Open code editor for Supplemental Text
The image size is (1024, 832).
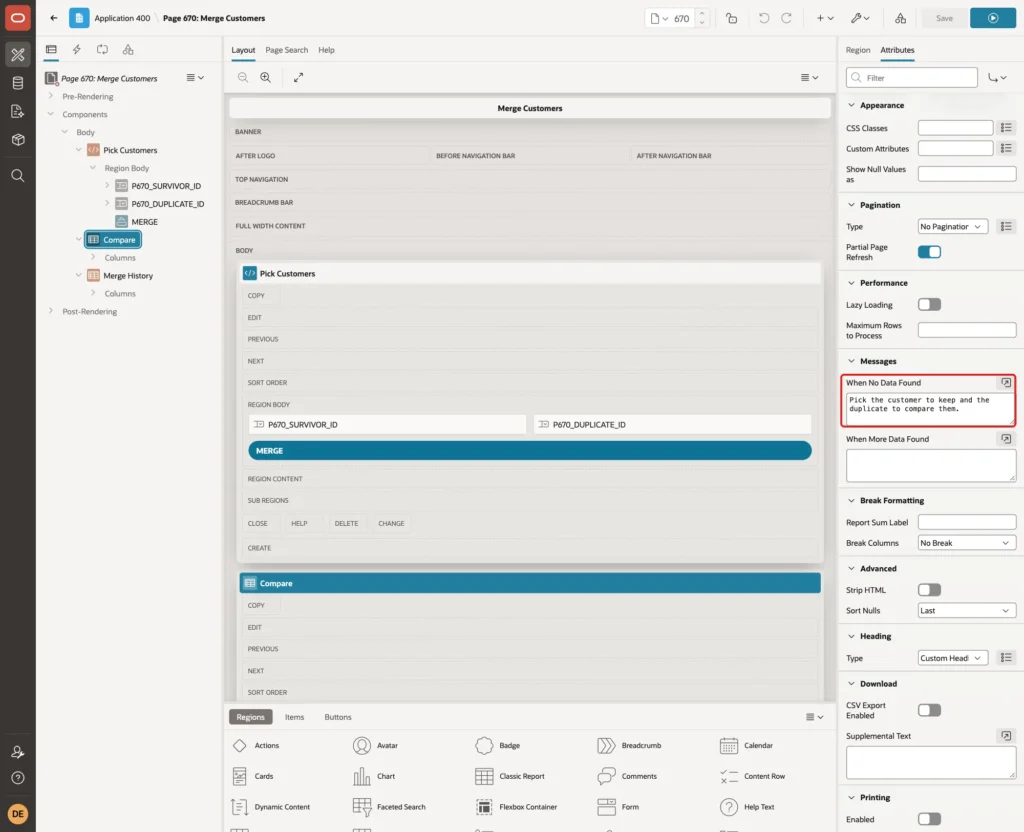(x=1006, y=736)
